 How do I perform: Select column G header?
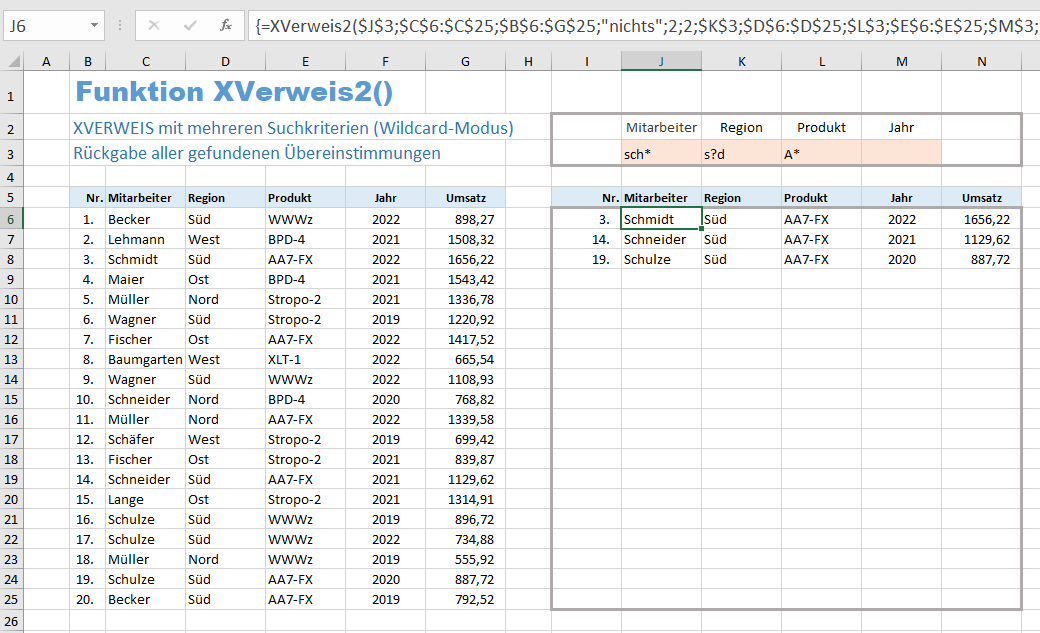coord(465,62)
